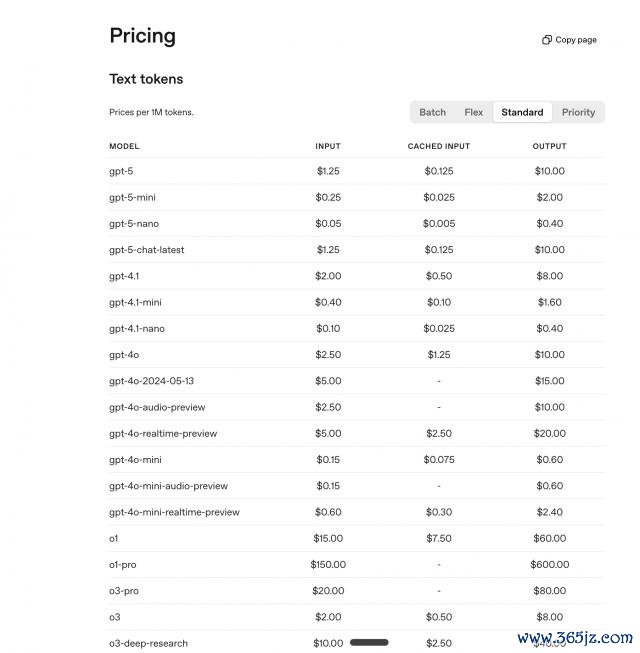Click the o3-deep-research model name

point(148,643)
